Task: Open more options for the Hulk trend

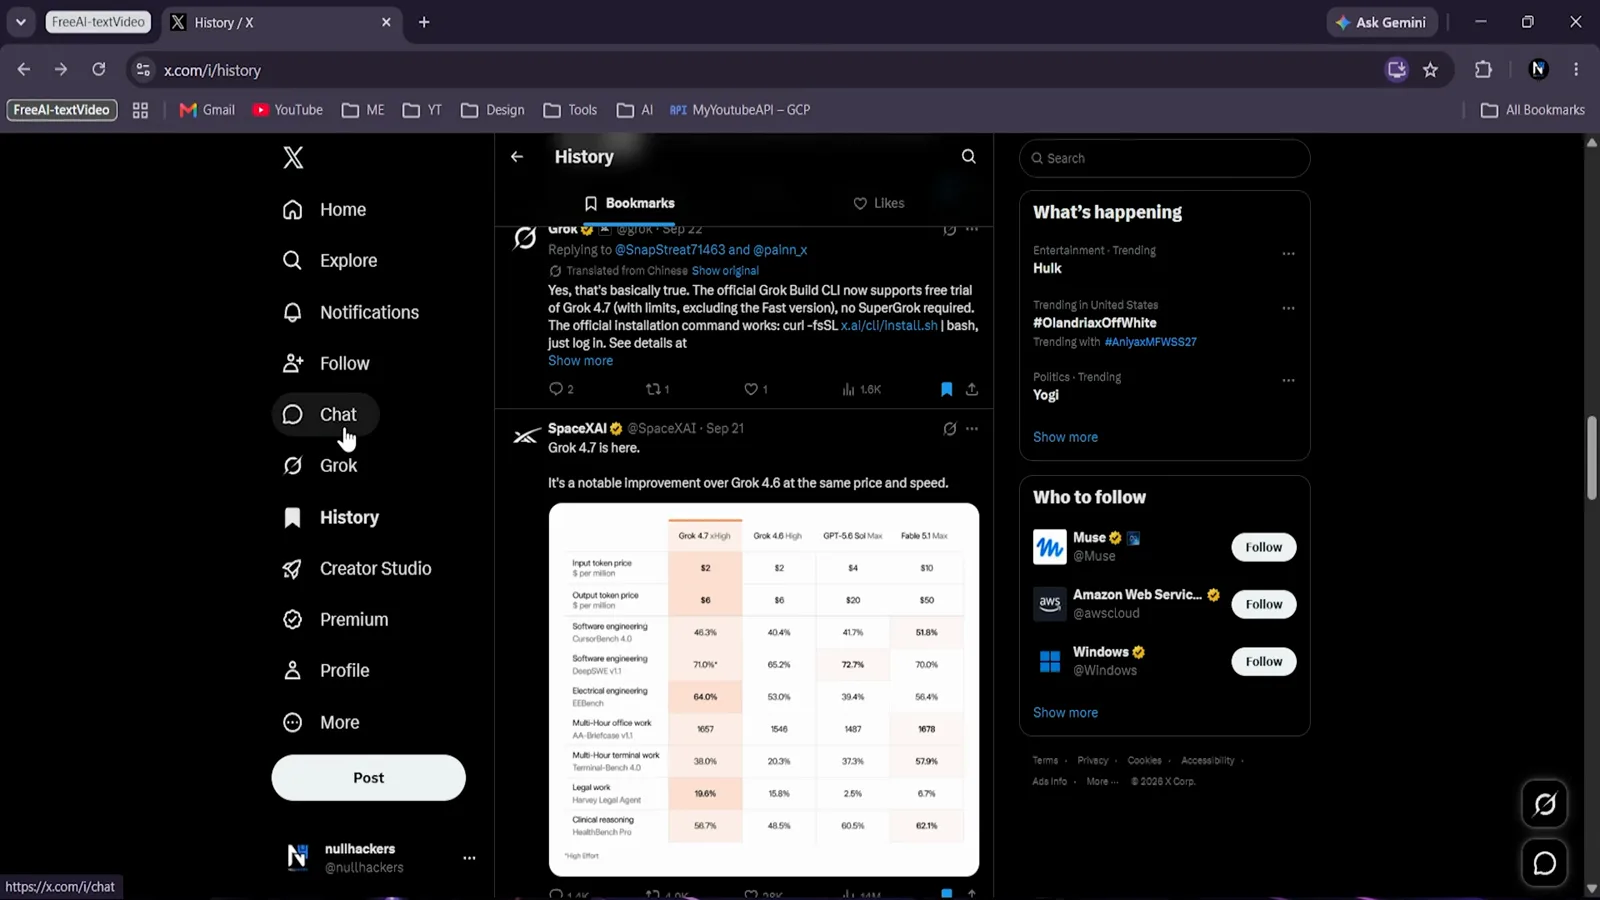Action: (x=1288, y=254)
